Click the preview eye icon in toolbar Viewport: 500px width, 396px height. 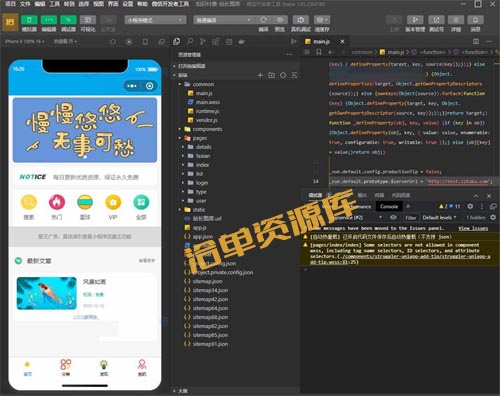[x=280, y=20]
